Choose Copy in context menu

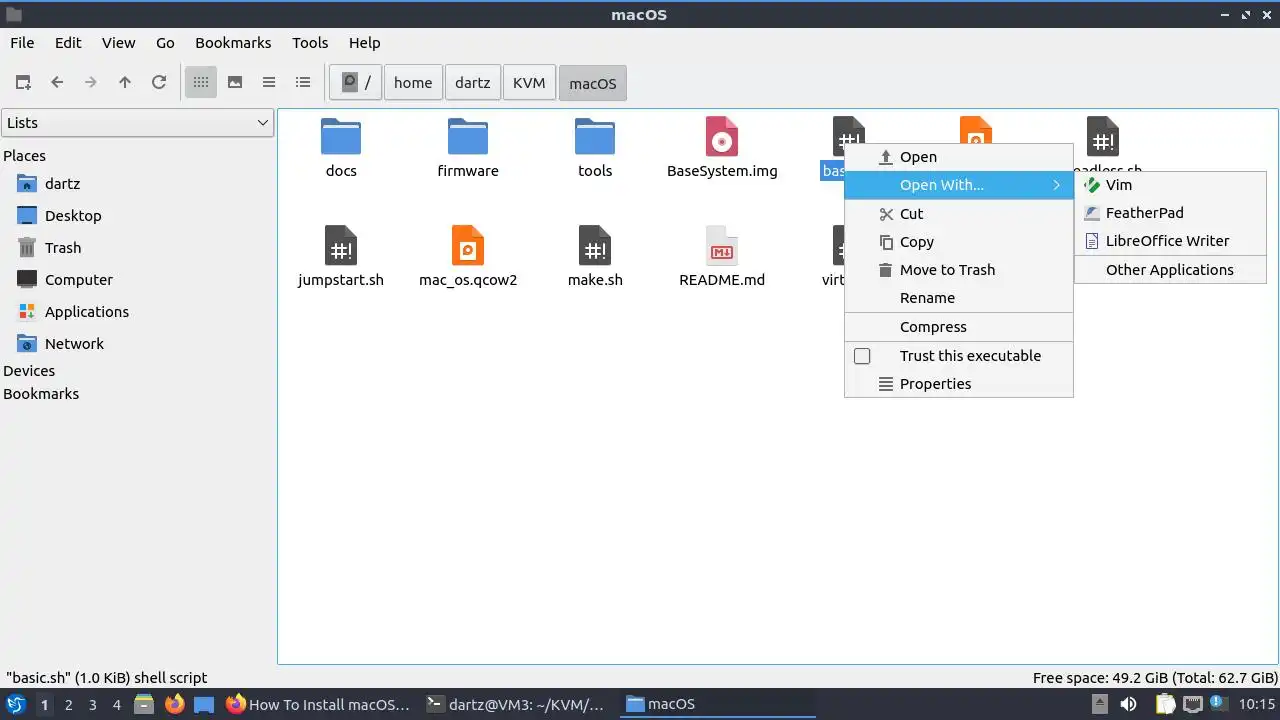point(959,242)
